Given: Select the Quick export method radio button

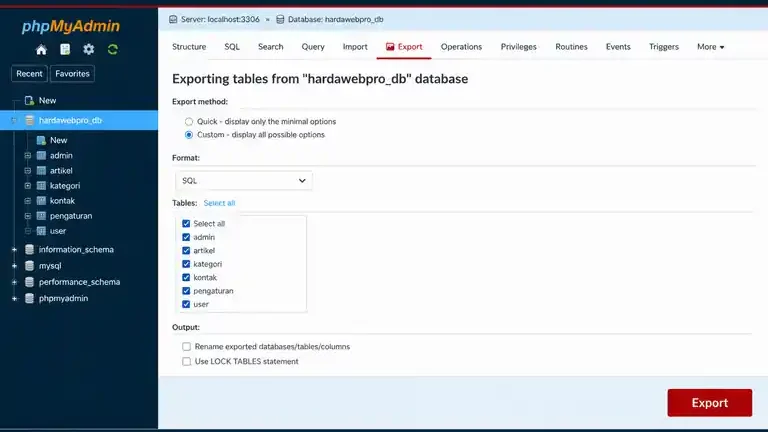Looking at the screenshot, I should coord(189,121).
